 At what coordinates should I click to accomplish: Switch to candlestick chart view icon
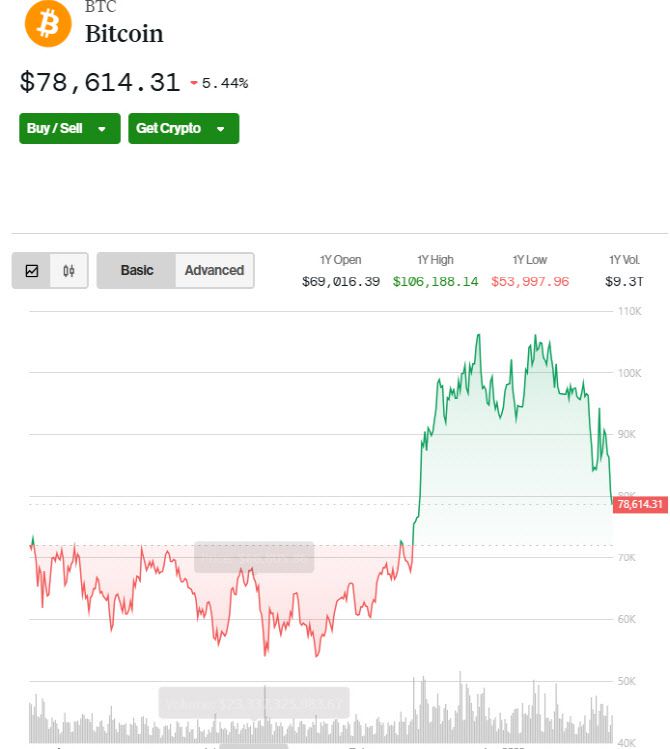(x=69, y=270)
